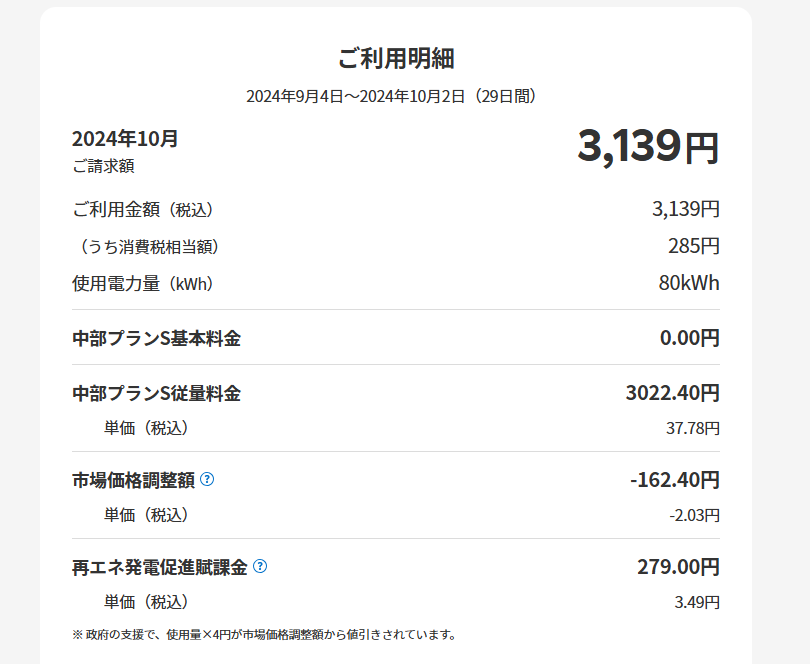The height and width of the screenshot is (664, 810).
Task: Select the ご利用金額（税込） label
Action: coord(143,210)
